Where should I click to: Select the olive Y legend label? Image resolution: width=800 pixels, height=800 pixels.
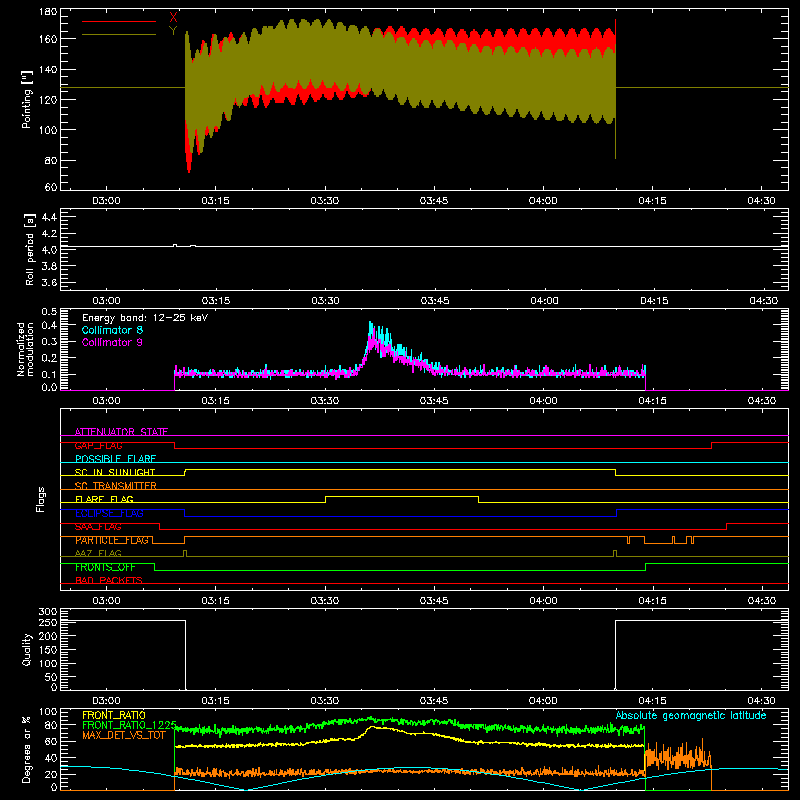click(x=173, y=31)
